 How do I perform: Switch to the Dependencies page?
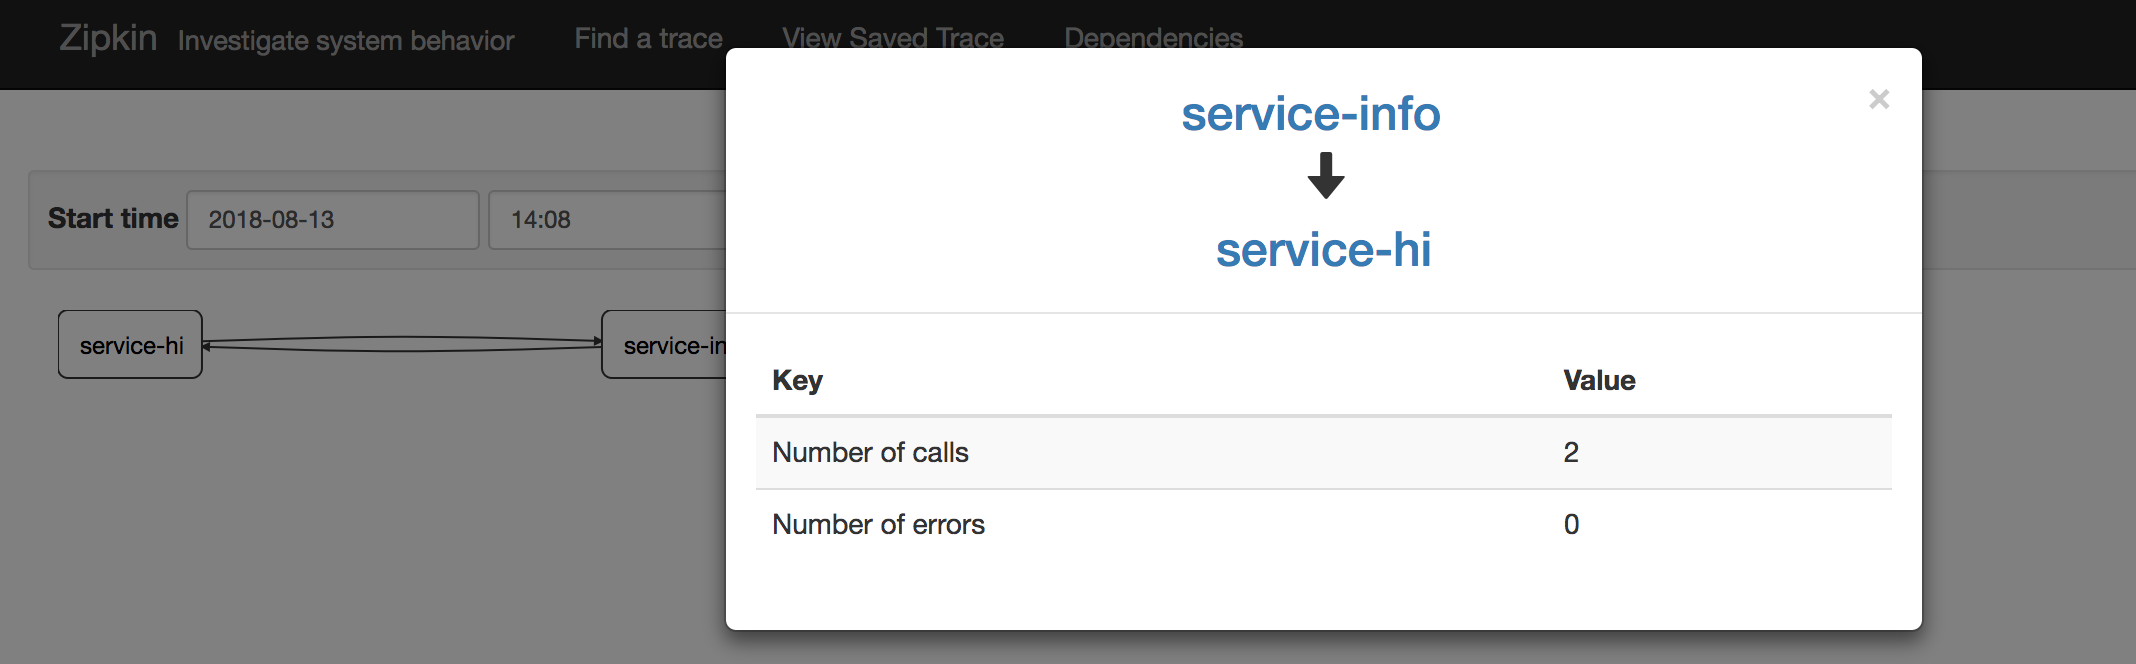pos(1153,38)
